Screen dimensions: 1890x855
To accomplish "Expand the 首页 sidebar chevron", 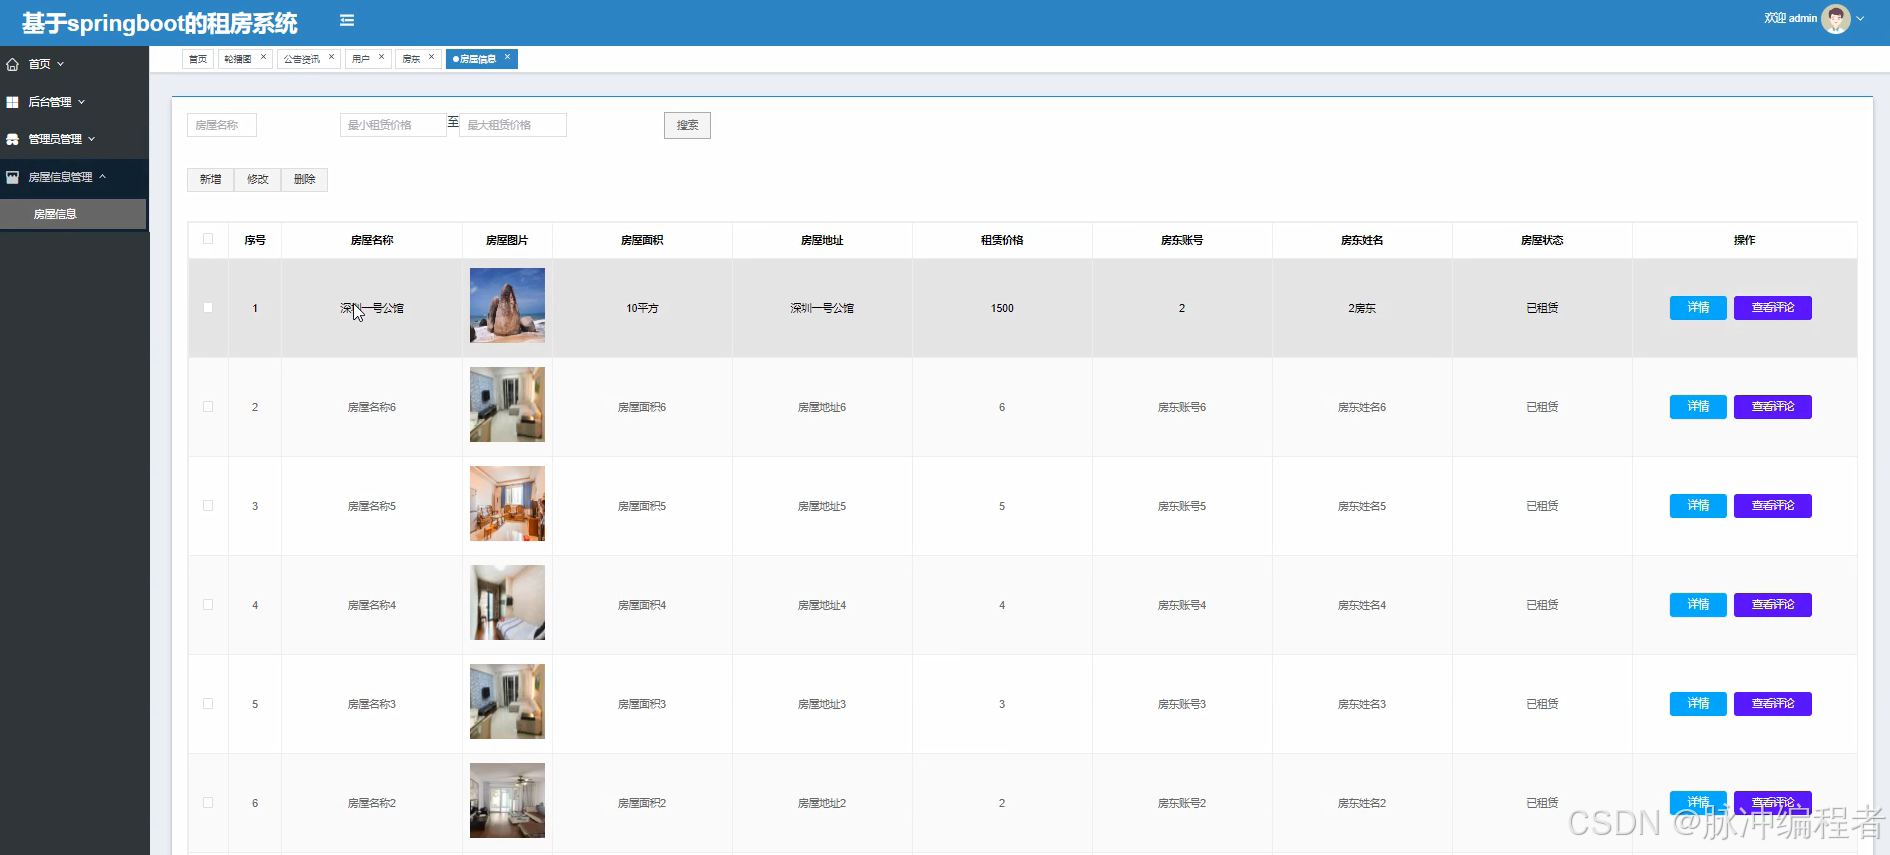I will [x=61, y=64].
